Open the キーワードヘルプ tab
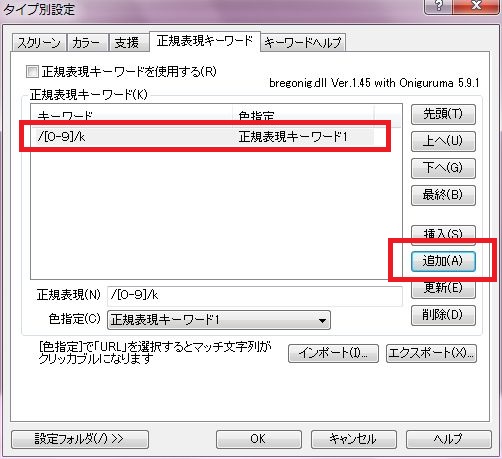The width and height of the screenshot is (502, 459). pyautogui.click(x=303, y=43)
